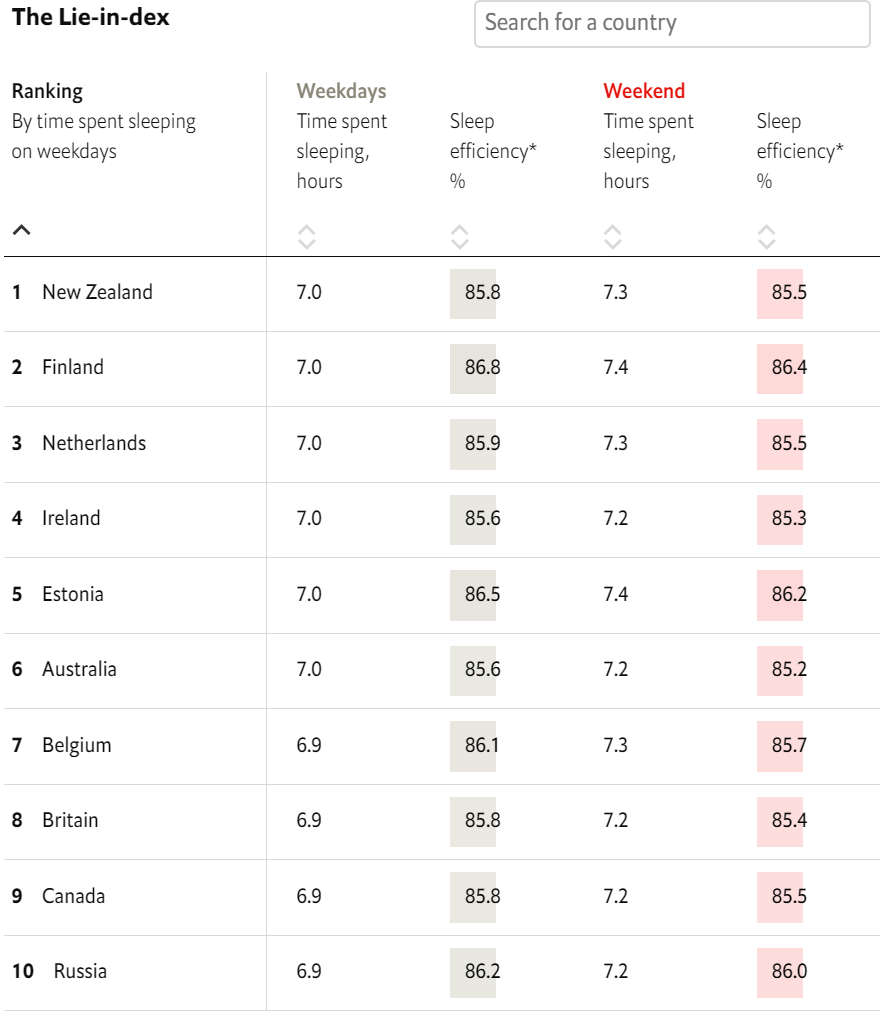Viewport: 891px width, 1033px height.
Task: Select the Netherlands row
Action: pyautogui.click(x=94, y=443)
